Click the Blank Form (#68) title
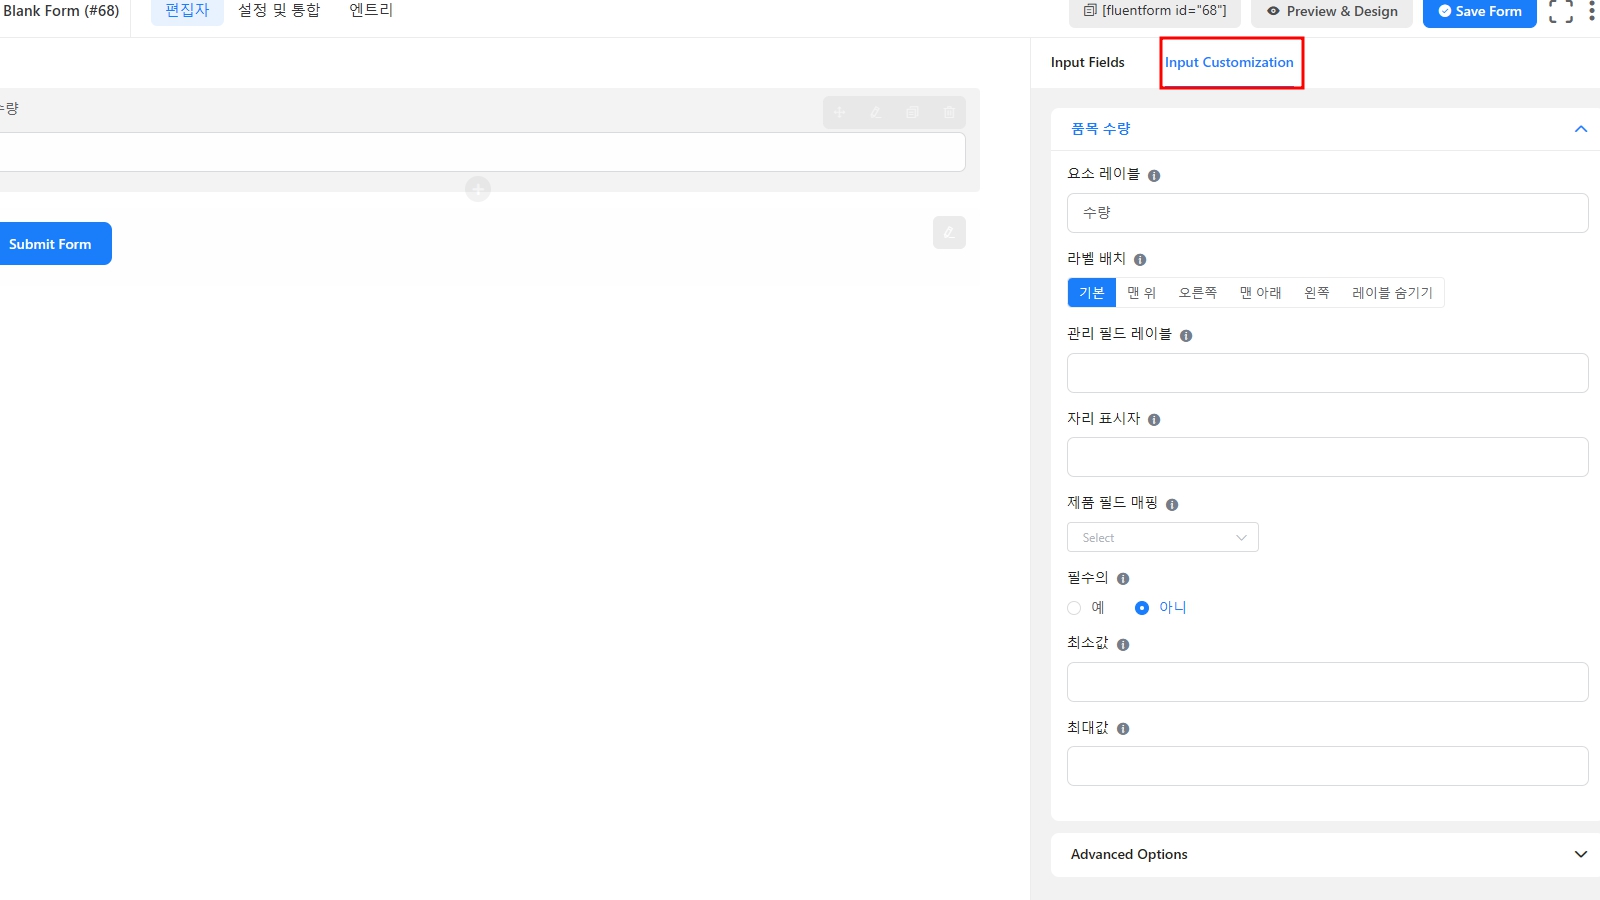Image resolution: width=1600 pixels, height=900 pixels. (x=60, y=11)
